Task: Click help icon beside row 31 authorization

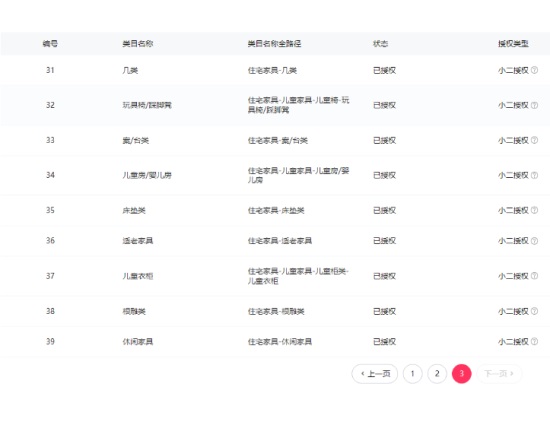Action: click(x=534, y=70)
